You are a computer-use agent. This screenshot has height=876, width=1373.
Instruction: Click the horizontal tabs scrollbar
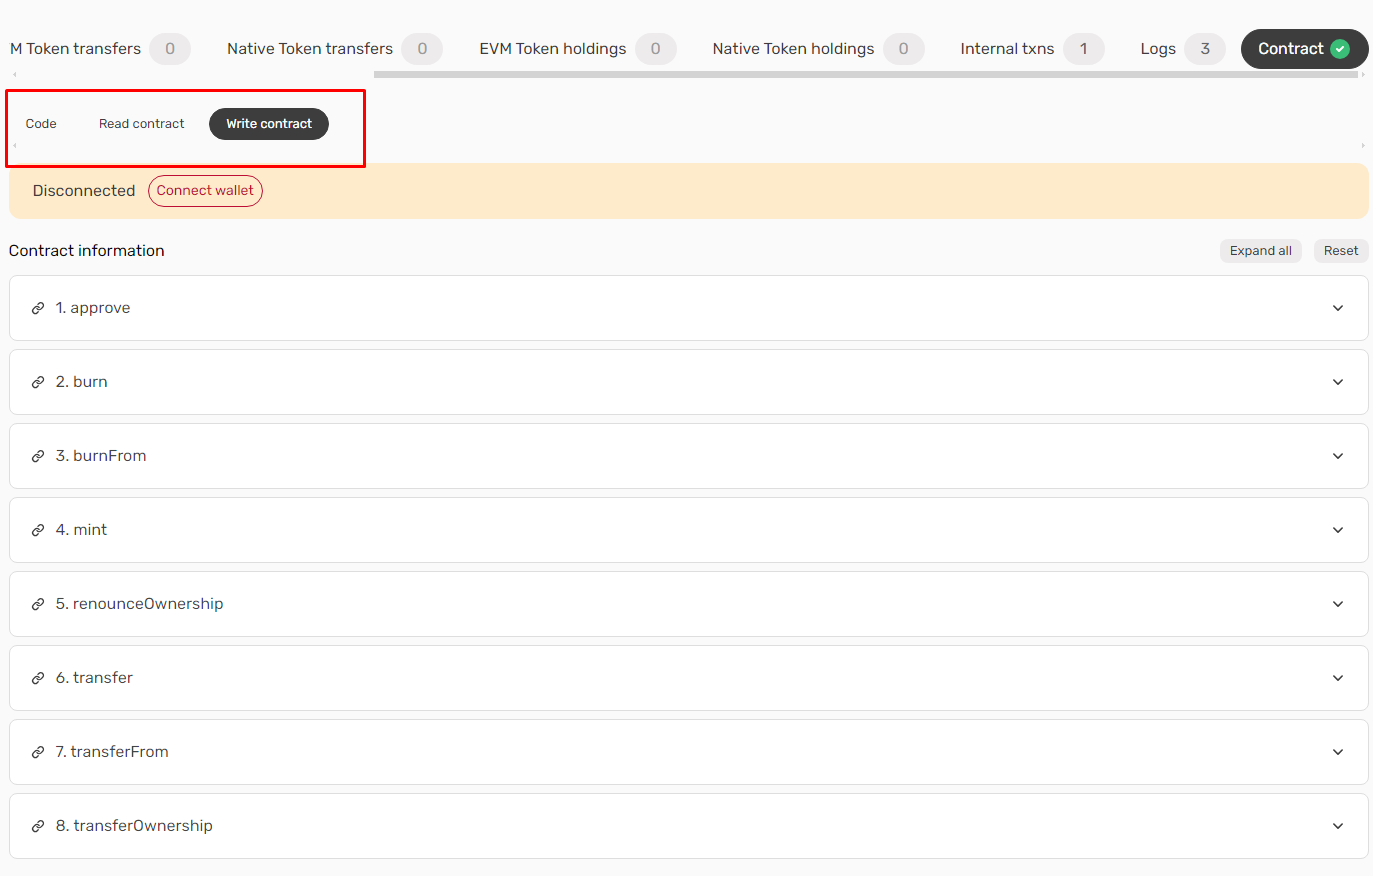point(866,75)
